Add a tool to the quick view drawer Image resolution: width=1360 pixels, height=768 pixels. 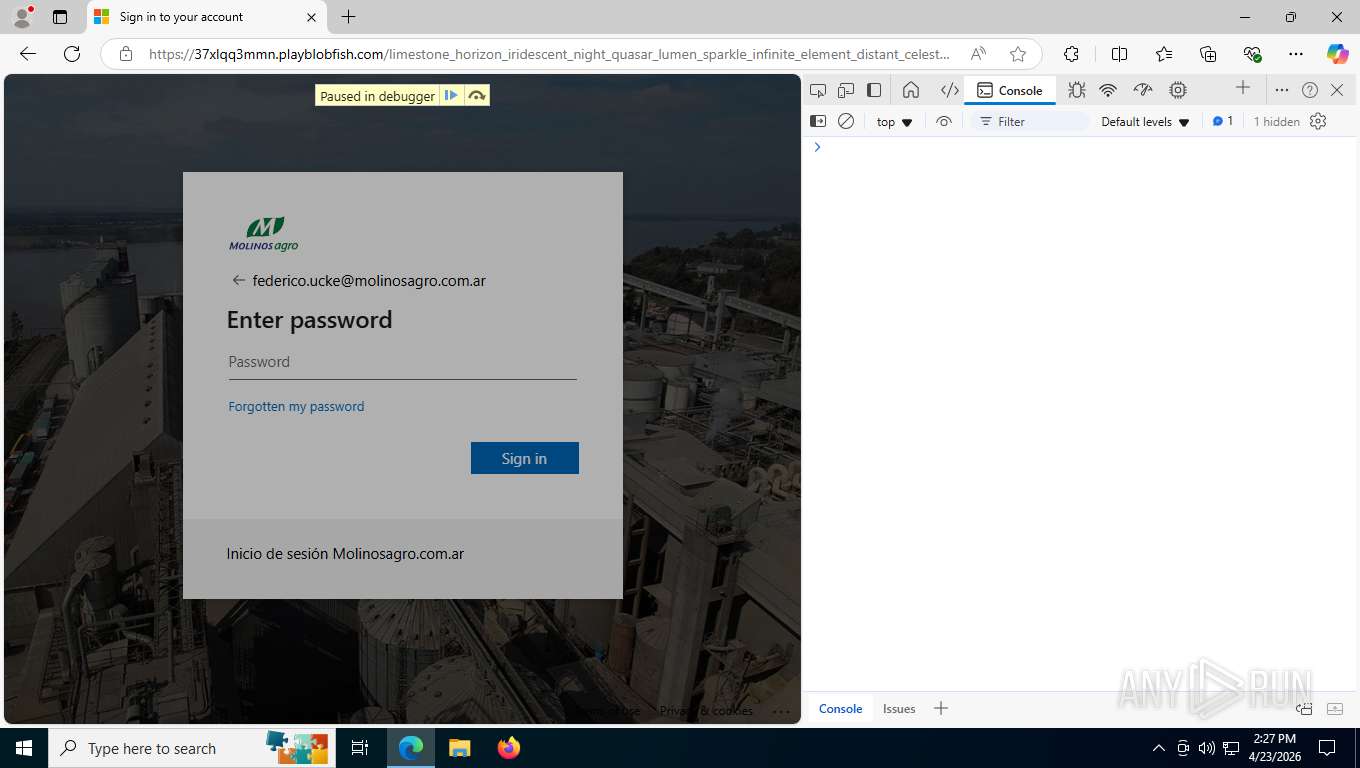click(x=941, y=708)
